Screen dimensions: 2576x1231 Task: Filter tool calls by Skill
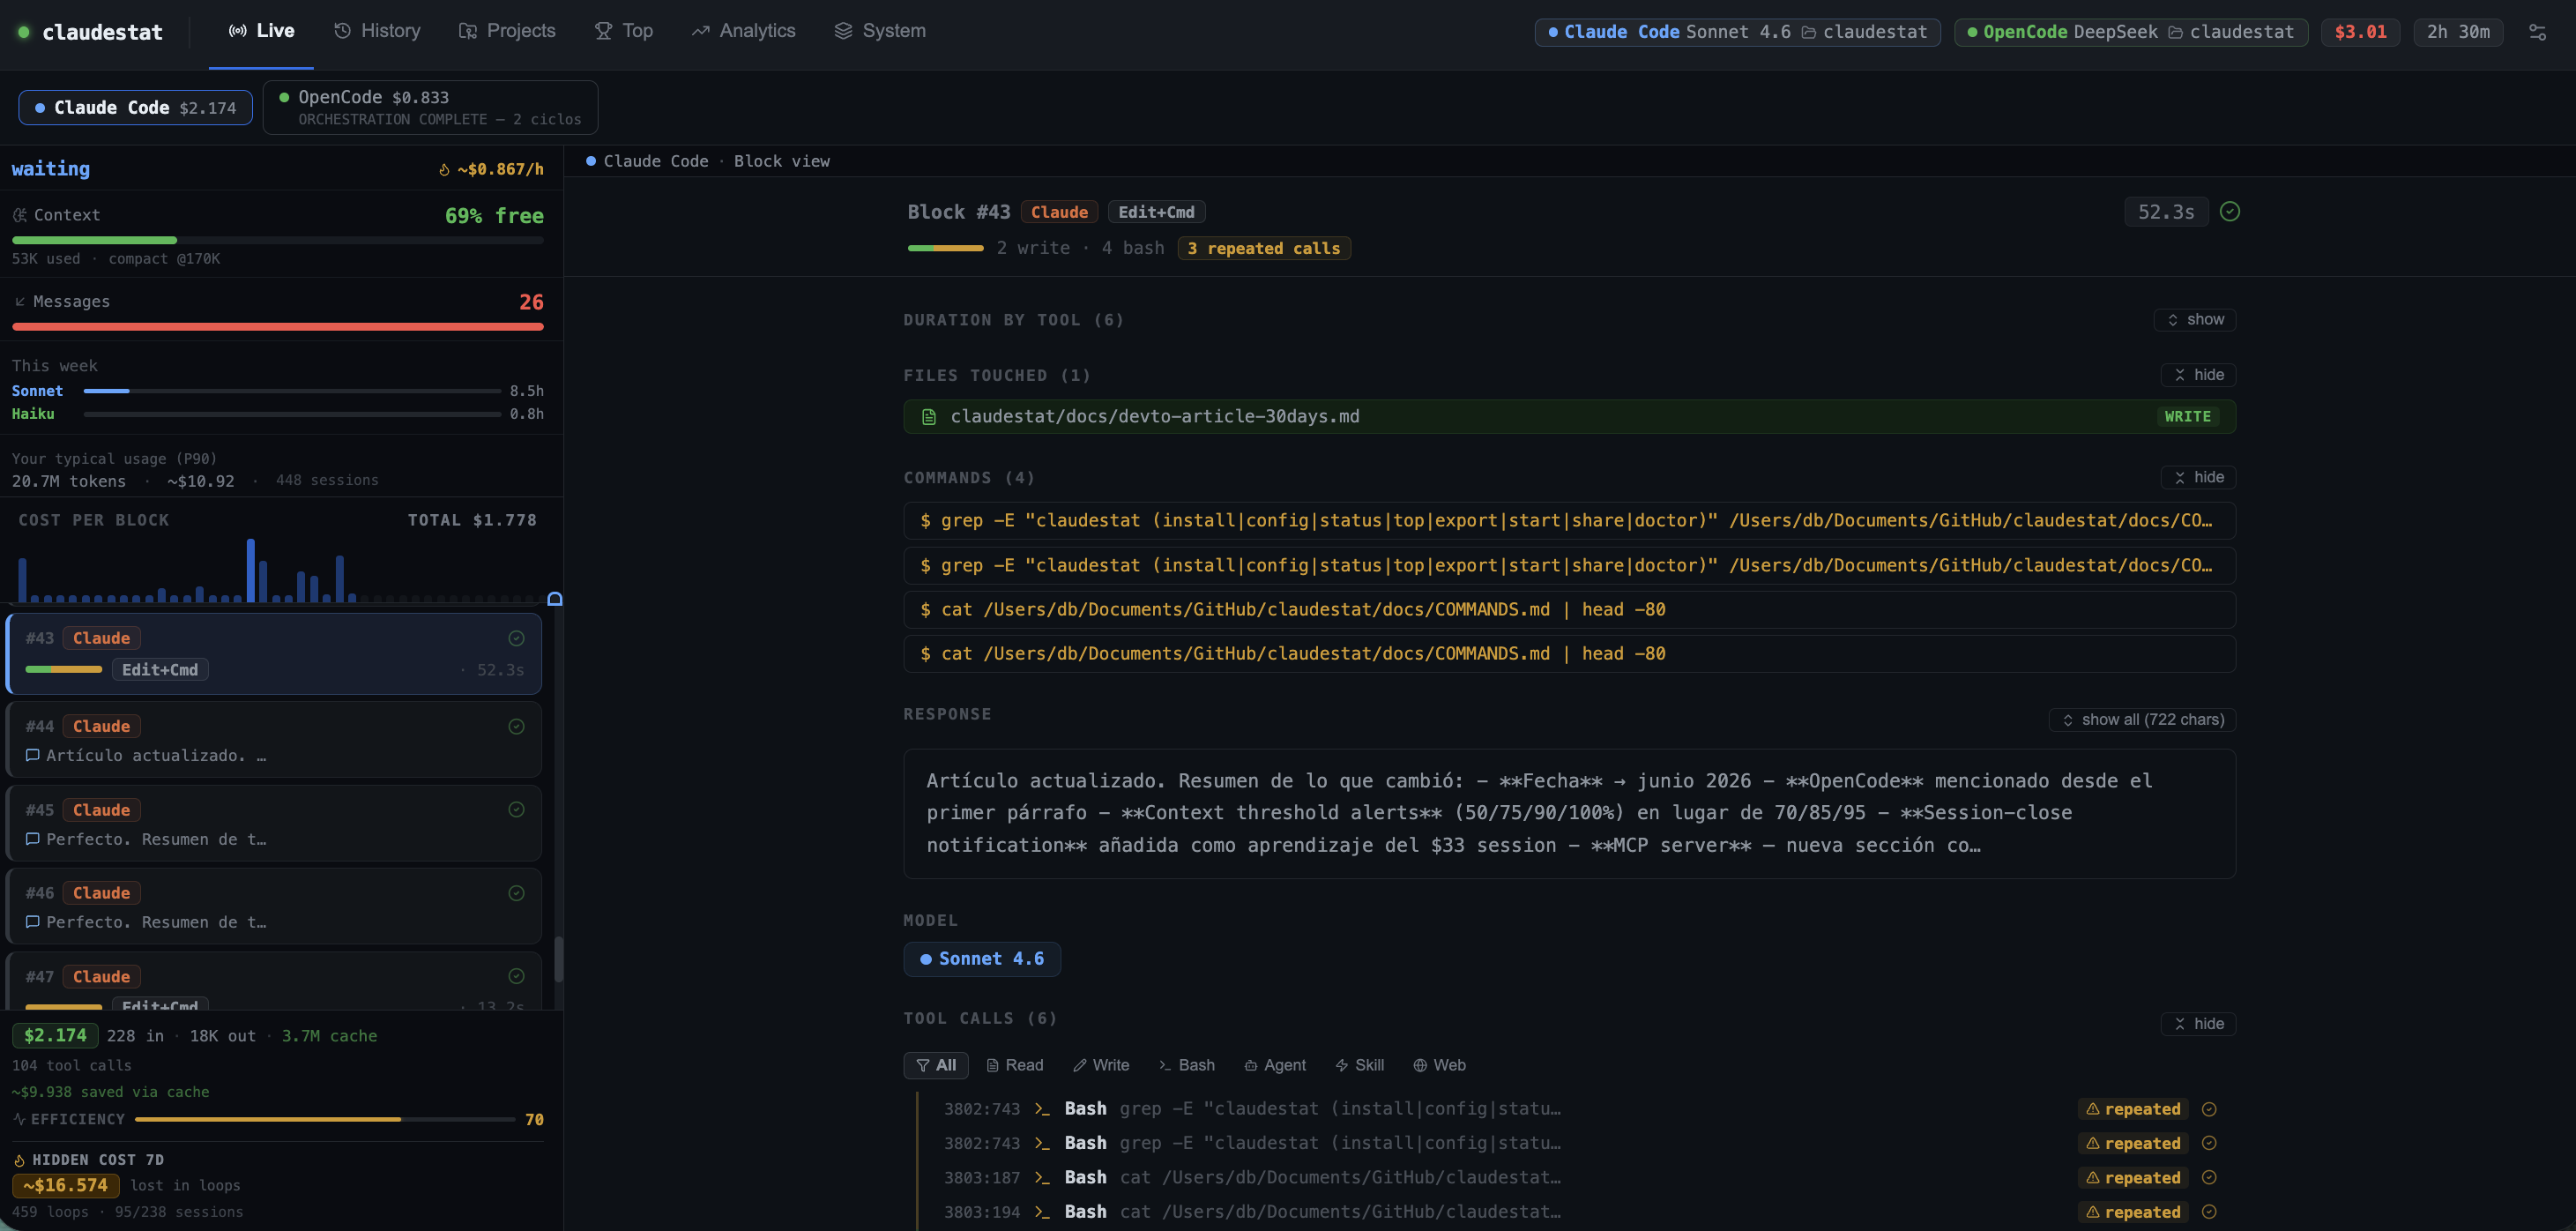[1360, 1066]
